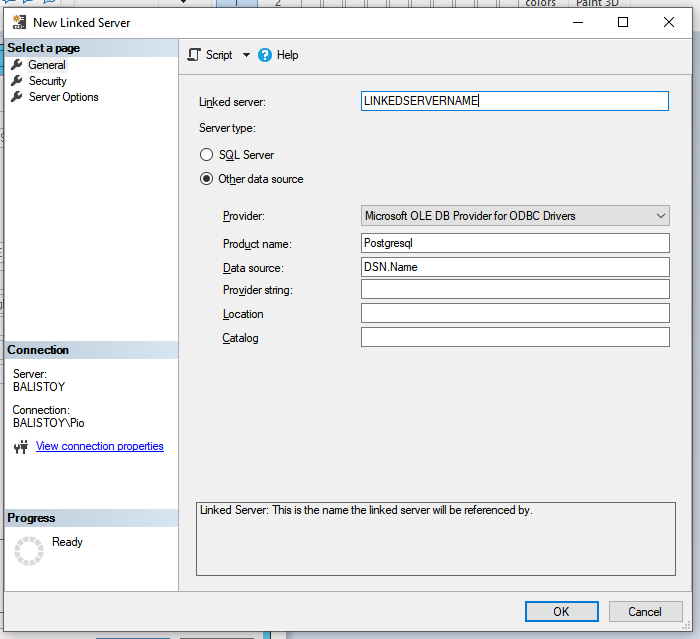
Task: Select the SQL Server radio button
Action: click(x=207, y=155)
